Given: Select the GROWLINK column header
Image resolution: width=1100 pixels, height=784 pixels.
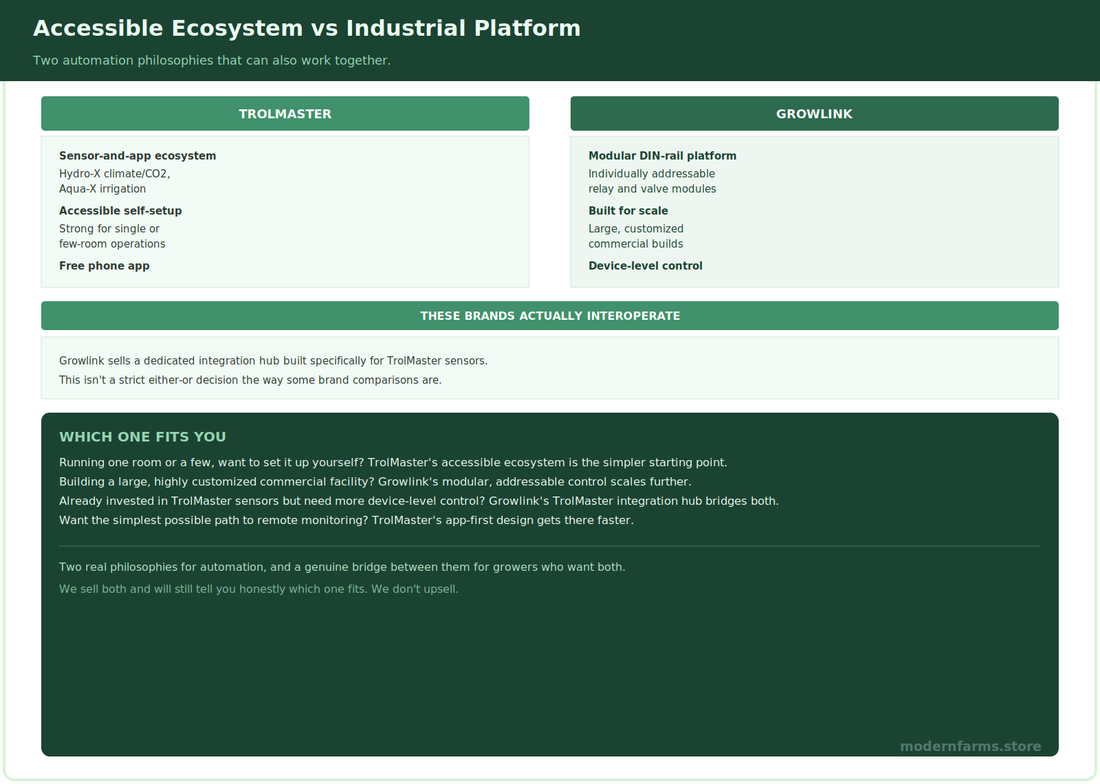Looking at the screenshot, I should point(814,114).
